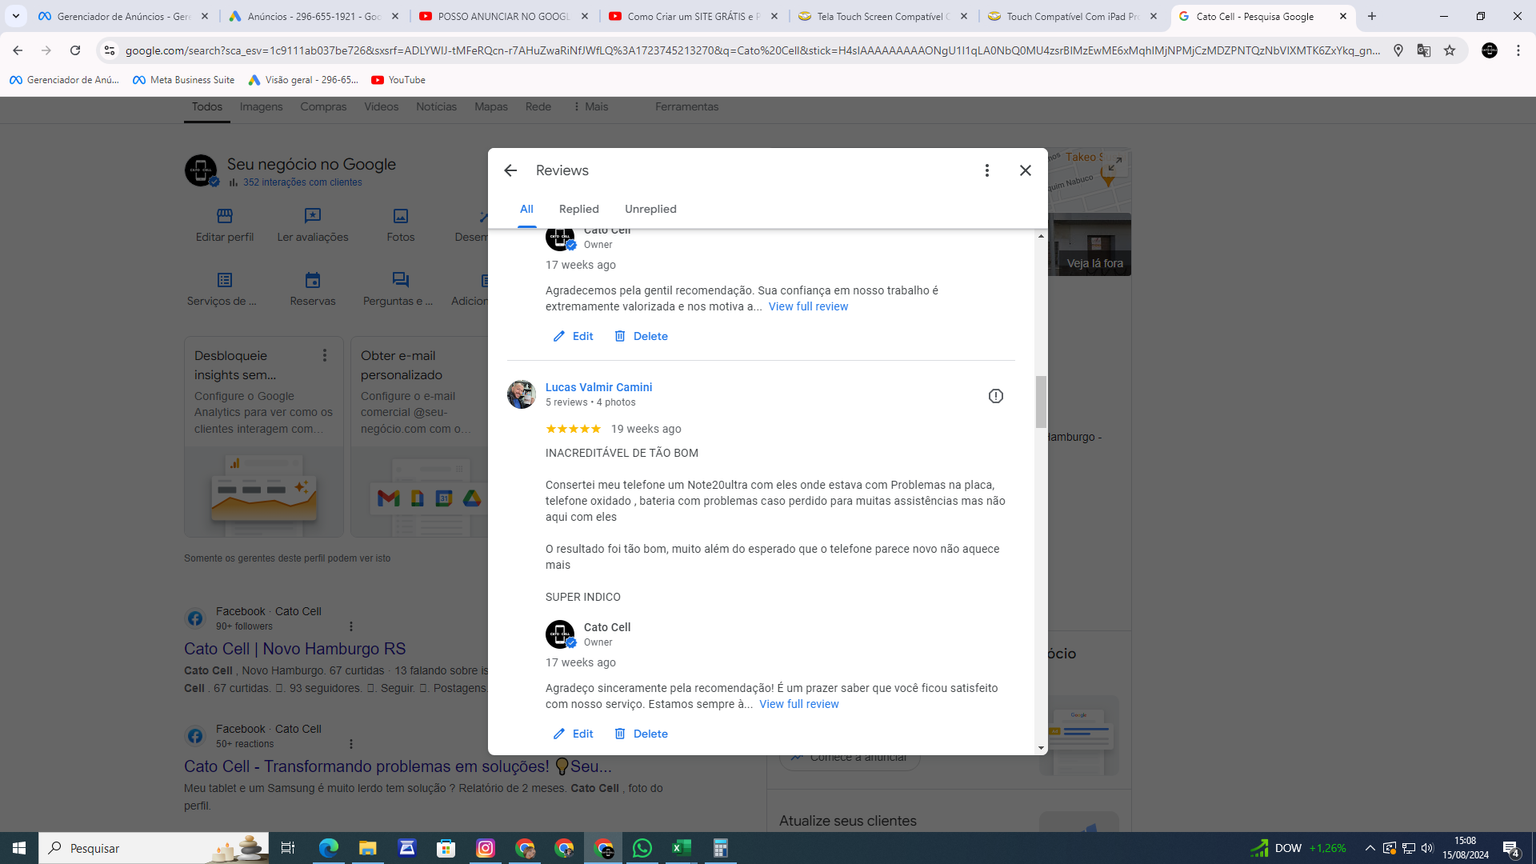The image size is (1536, 864).
Task: Open the Fotos icon
Action: 400,216
